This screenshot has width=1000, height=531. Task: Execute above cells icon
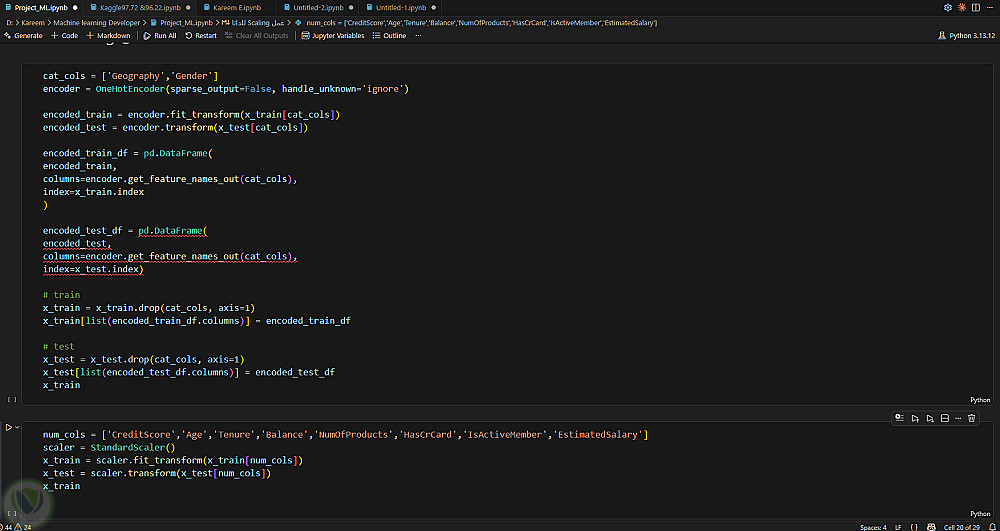[x=915, y=418]
